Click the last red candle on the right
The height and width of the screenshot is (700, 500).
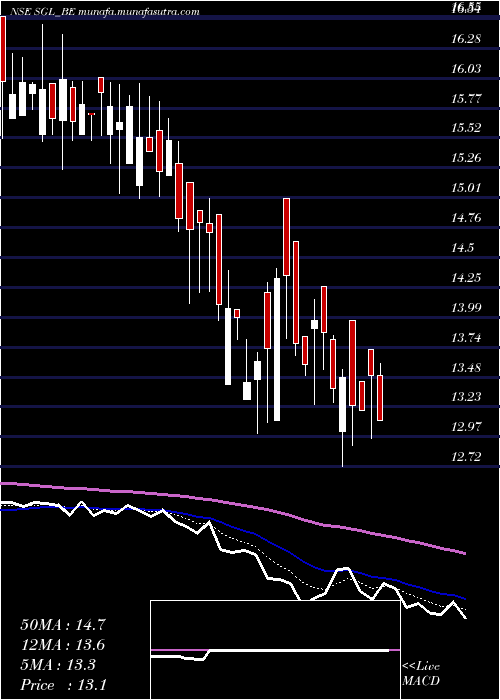click(380, 398)
